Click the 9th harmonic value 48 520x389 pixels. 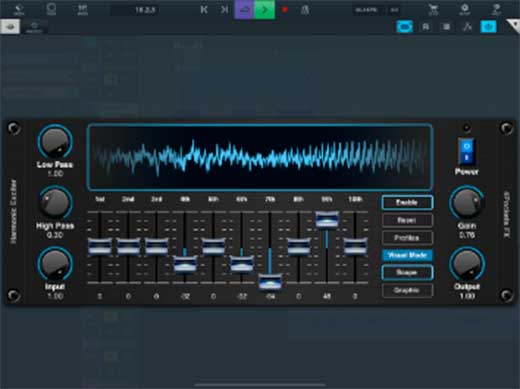[327, 296]
